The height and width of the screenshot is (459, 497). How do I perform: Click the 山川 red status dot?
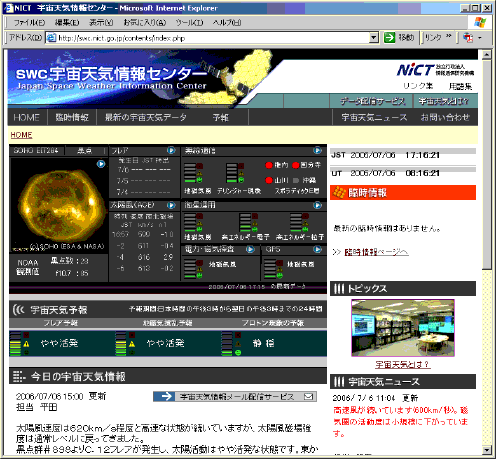(x=269, y=180)
